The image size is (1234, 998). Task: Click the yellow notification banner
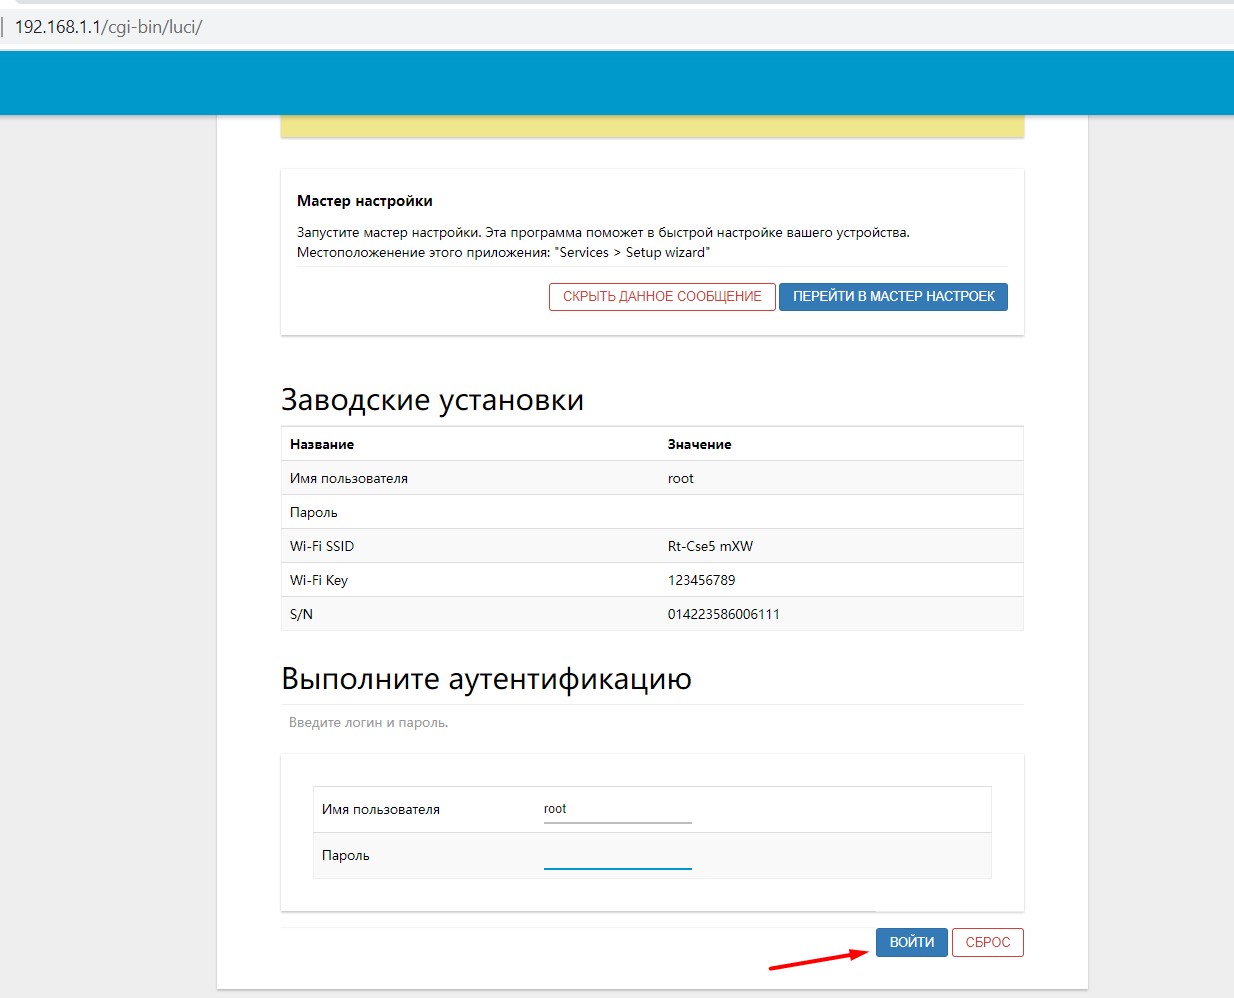tap(652, 126)
